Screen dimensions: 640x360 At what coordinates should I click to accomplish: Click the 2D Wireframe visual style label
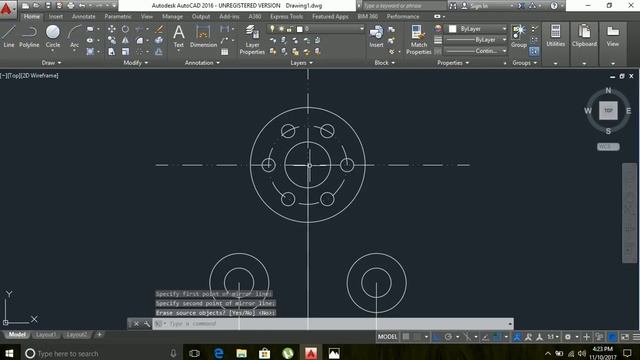tap(40, 76)
